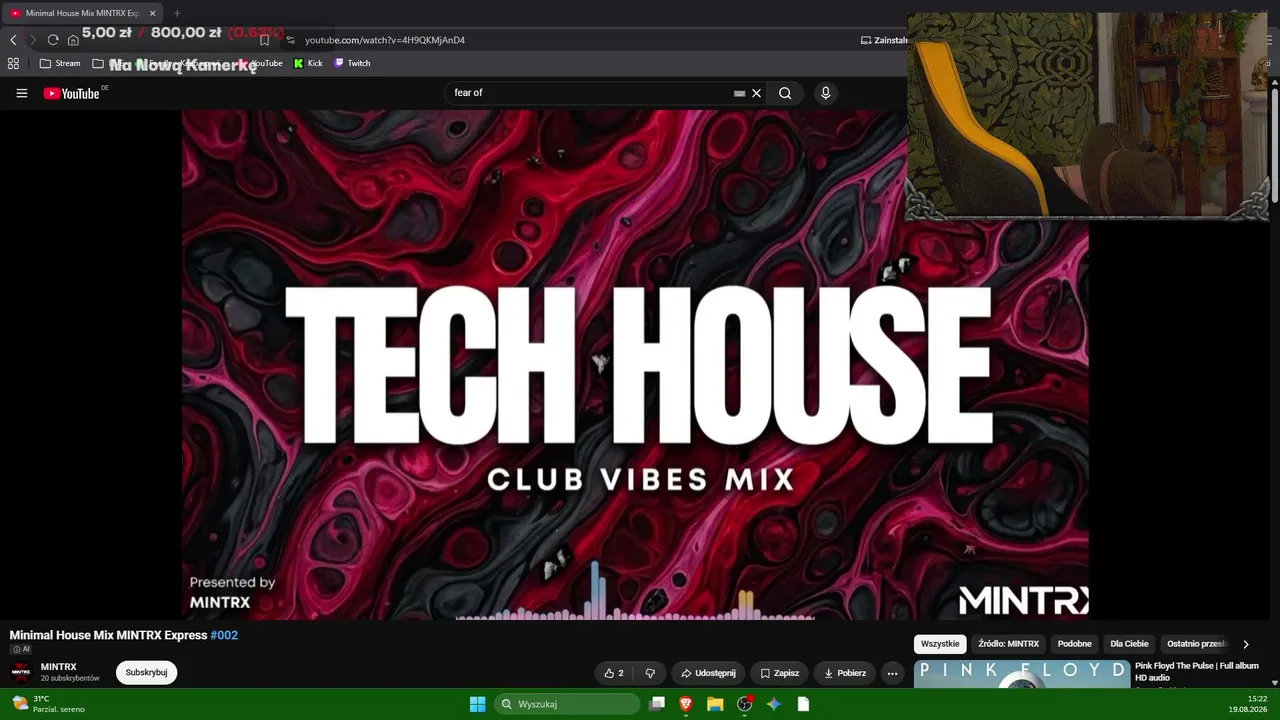
Task: Select the Źródło: MINTRX filter chip
Action: pyautogui.click(x=1008, y=644)
